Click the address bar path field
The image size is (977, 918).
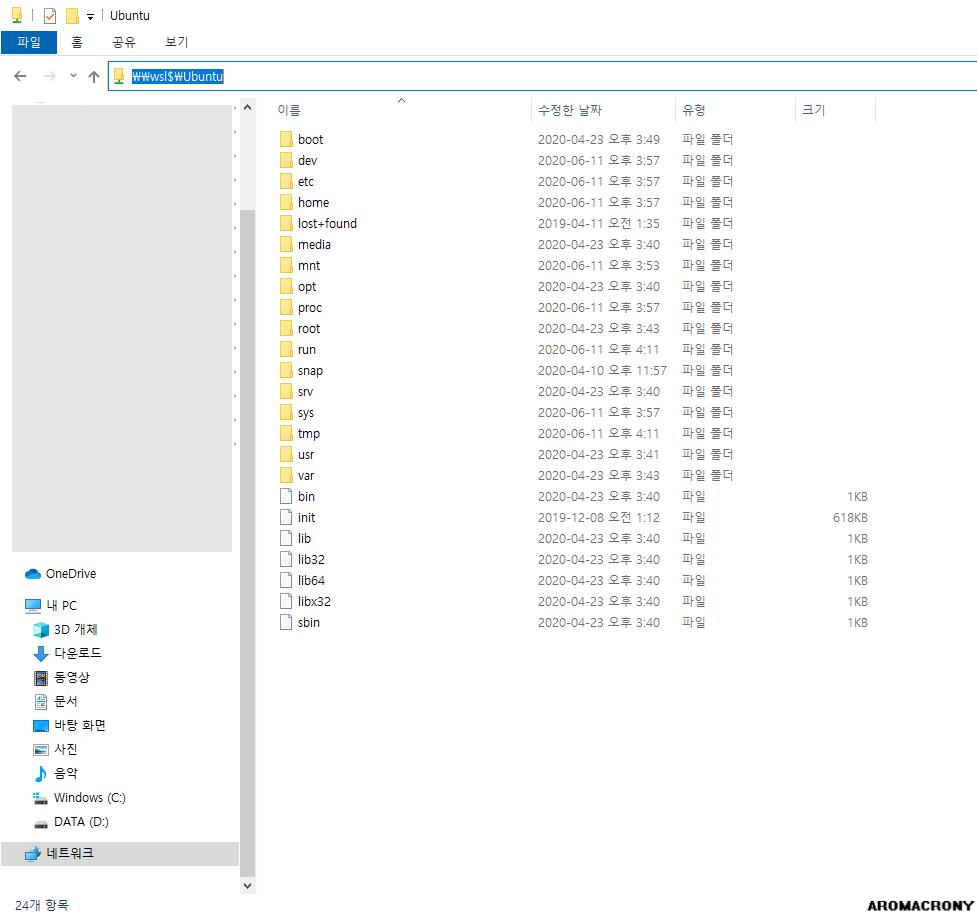click(542, 76)
